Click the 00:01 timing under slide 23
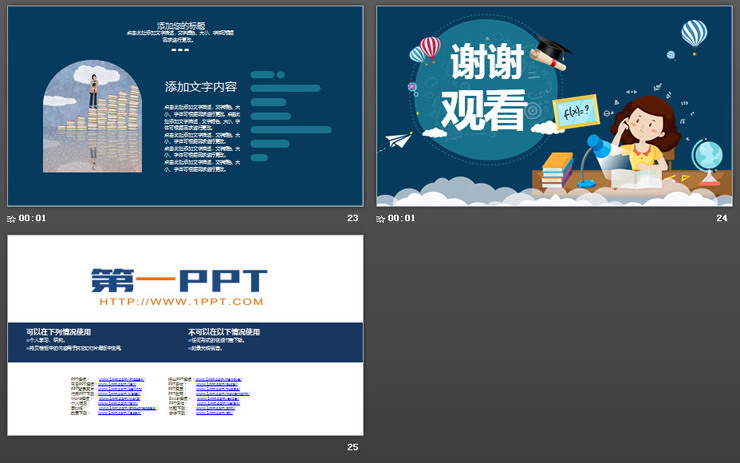The image size is (740, 463). pos(32,218)
